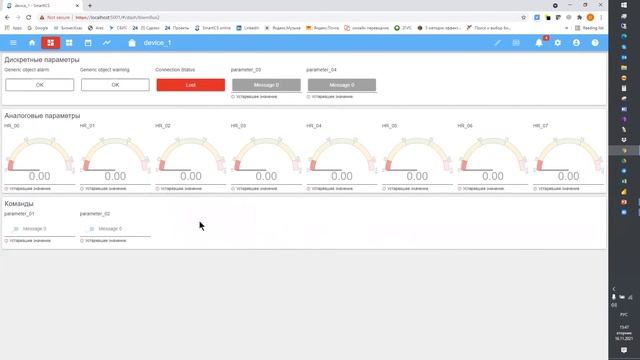Click the parameter_03 Message 0 button
Screen dimensions: 640x360
(266, 85)
